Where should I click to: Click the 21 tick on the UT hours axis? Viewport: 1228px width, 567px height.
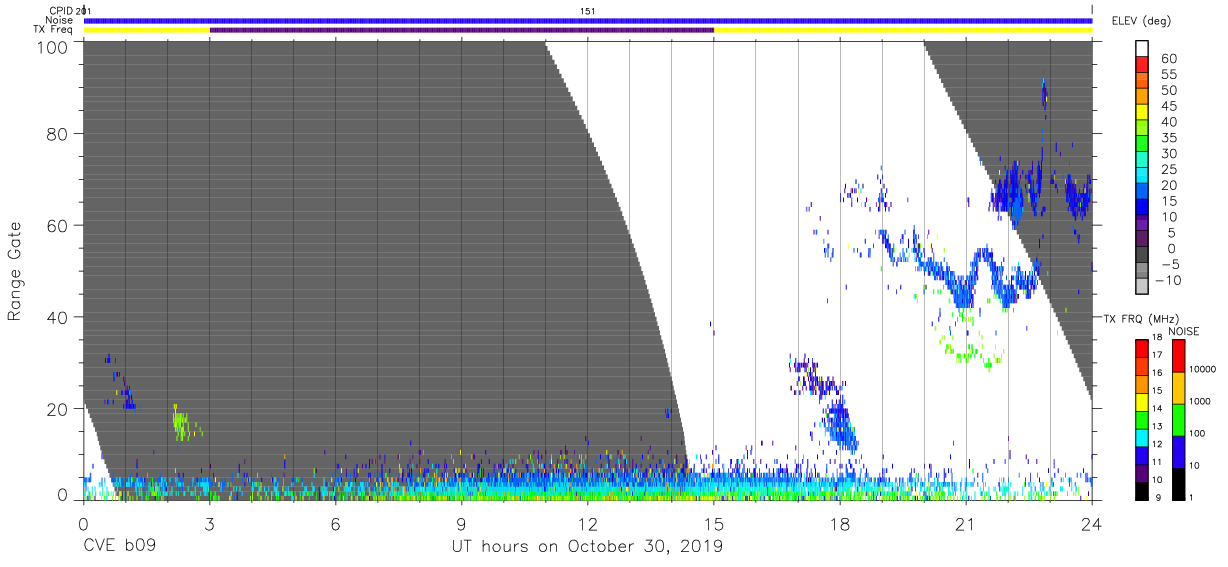(x=965, y=523)
